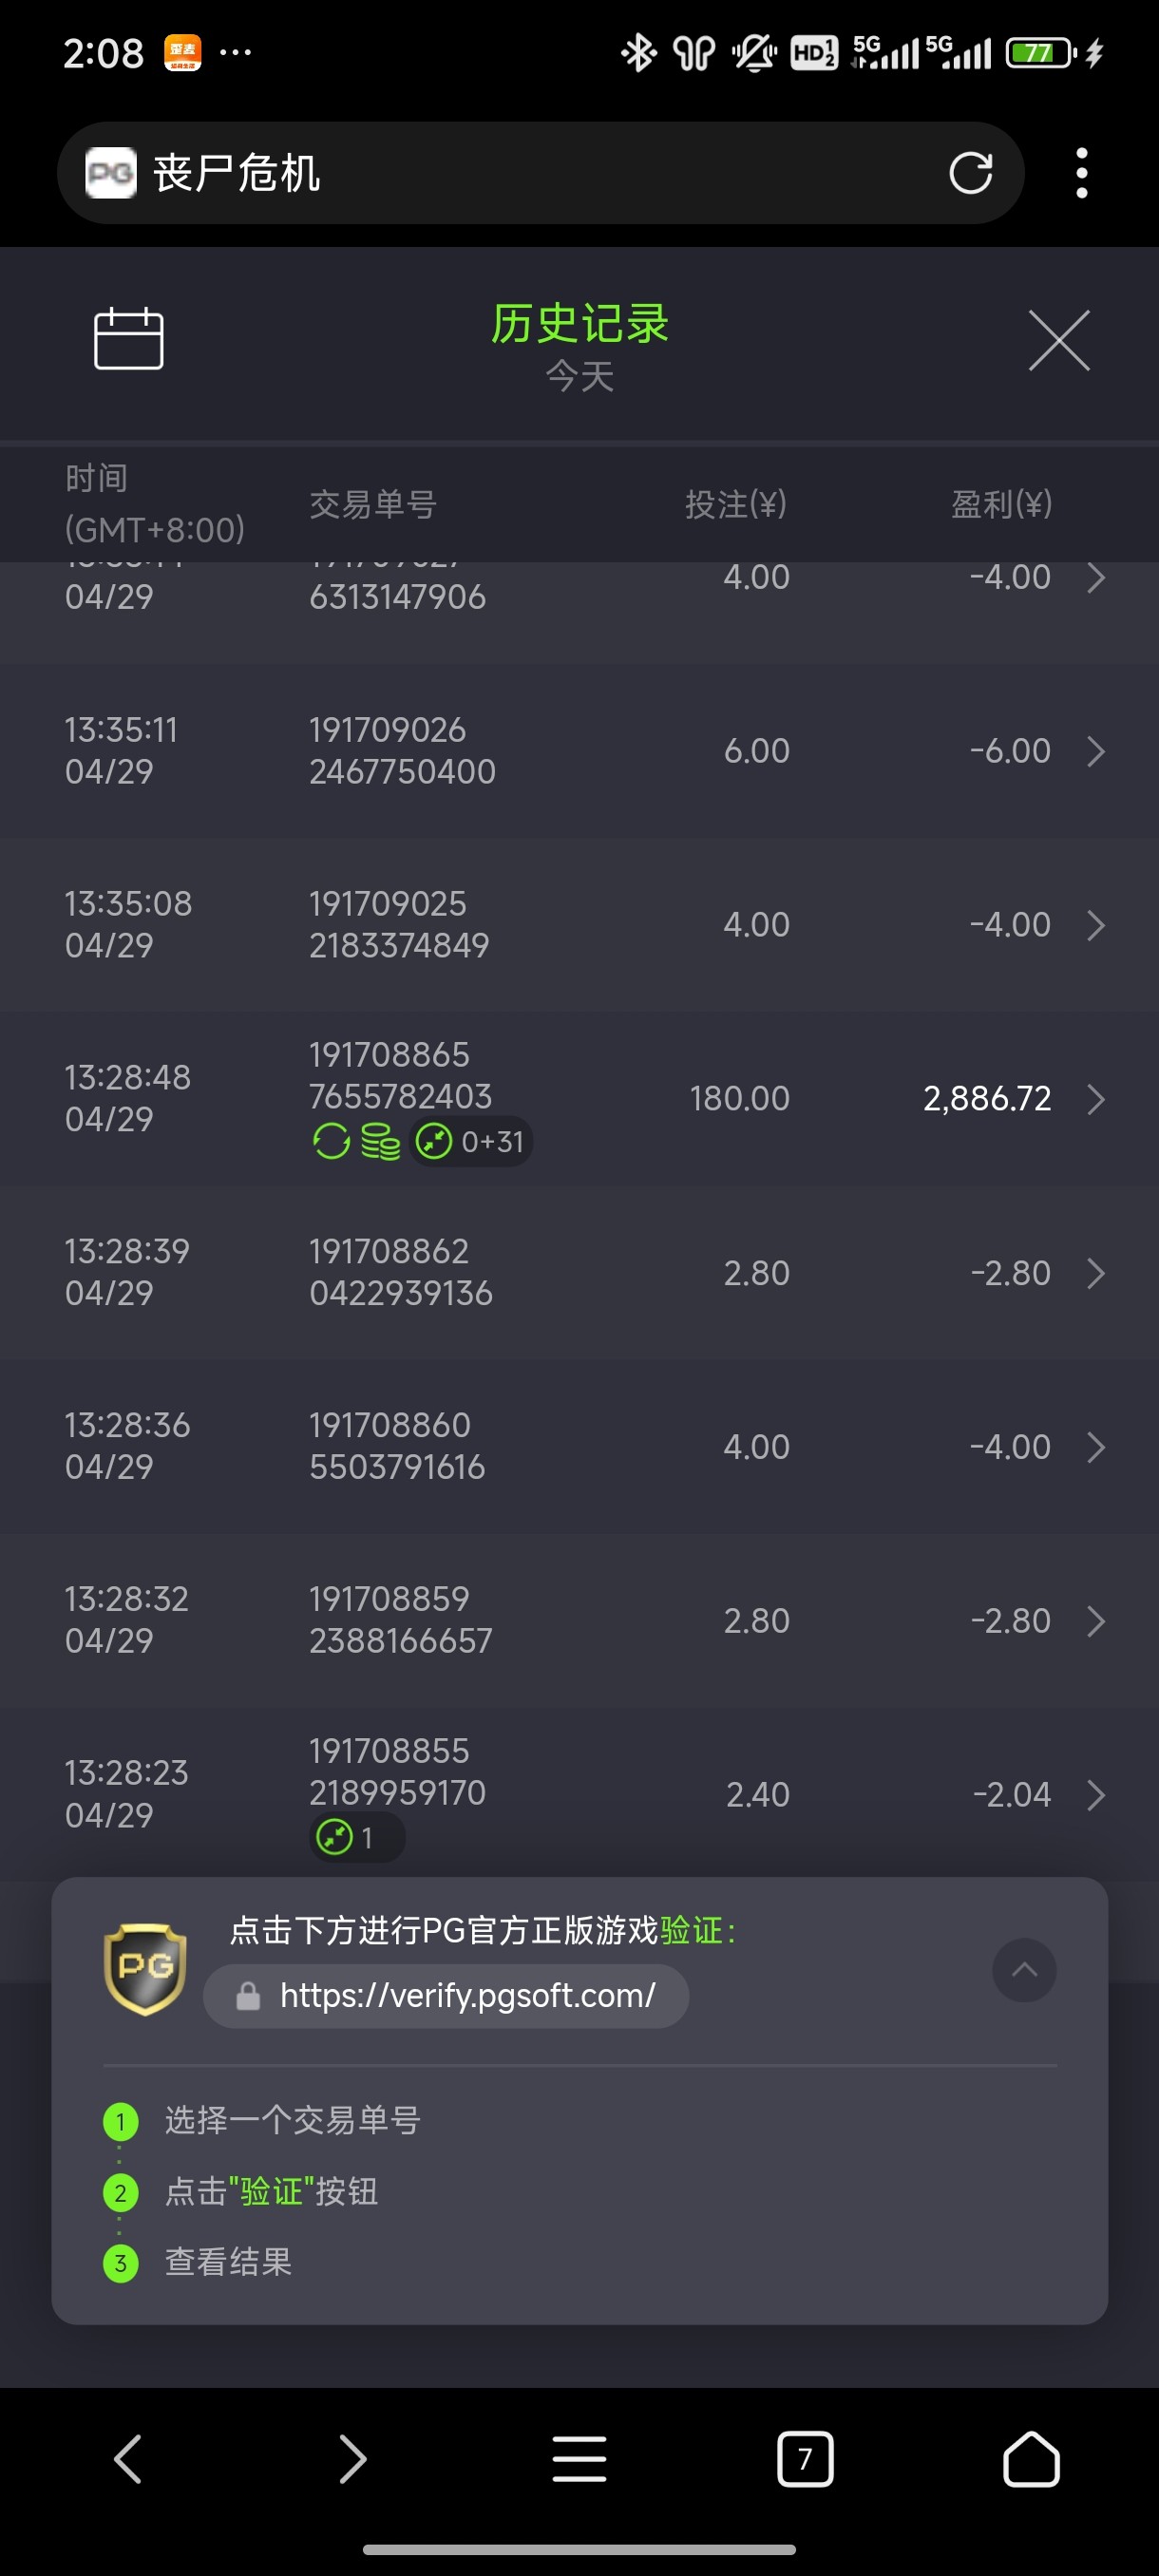1159x2576 pixels.
Task: Close the history record panel
Action: [1059, 340]
